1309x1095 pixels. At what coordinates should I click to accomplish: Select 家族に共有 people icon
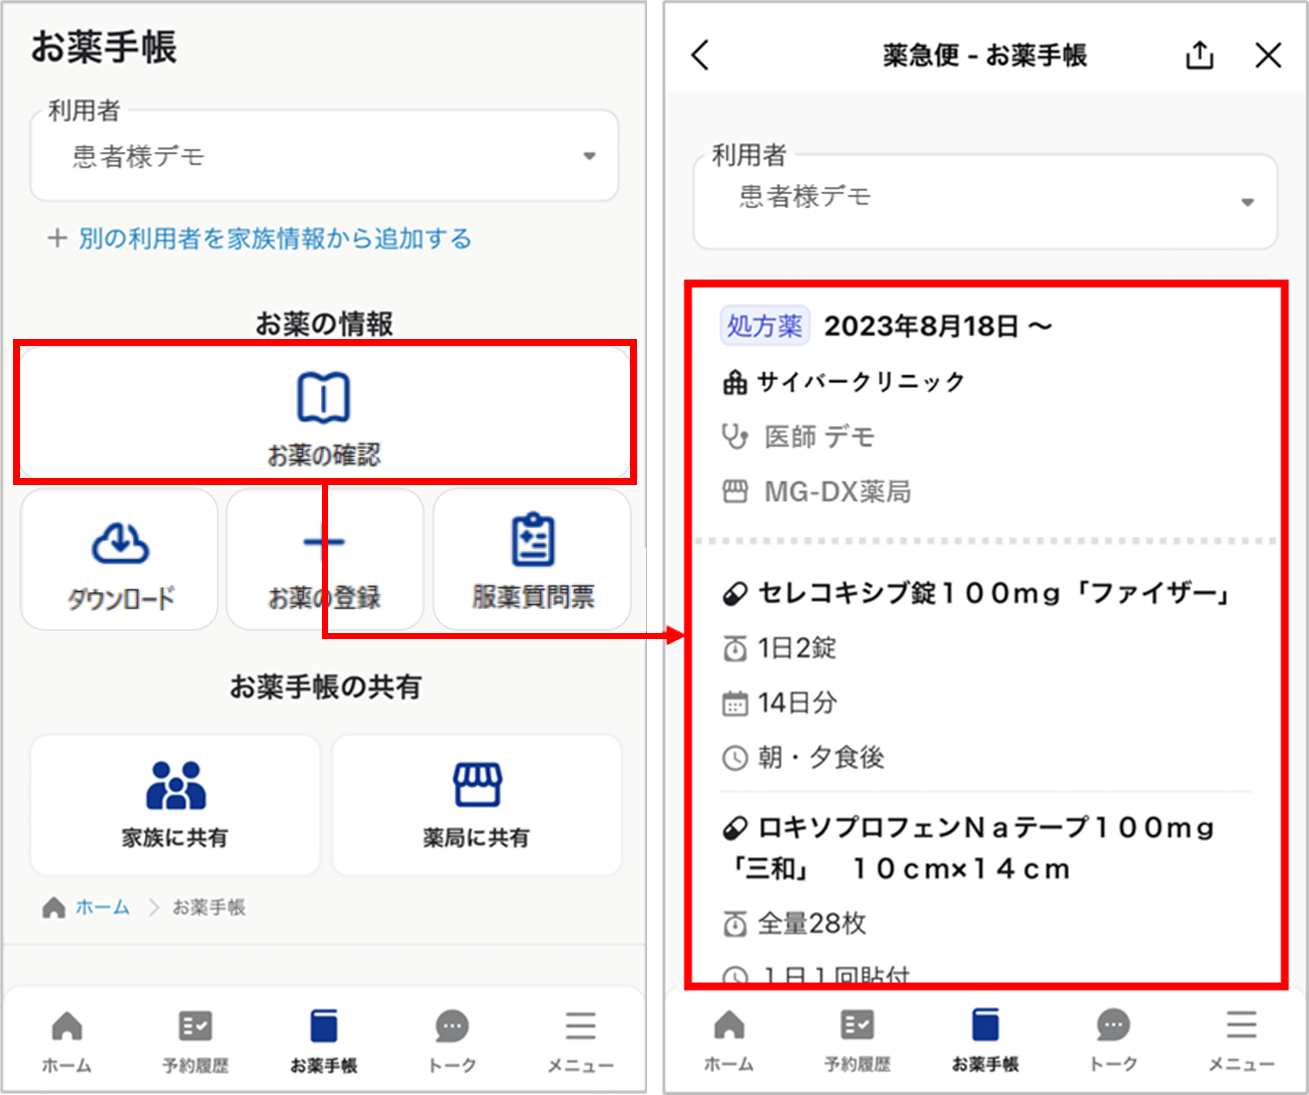[x=175, y=785]
